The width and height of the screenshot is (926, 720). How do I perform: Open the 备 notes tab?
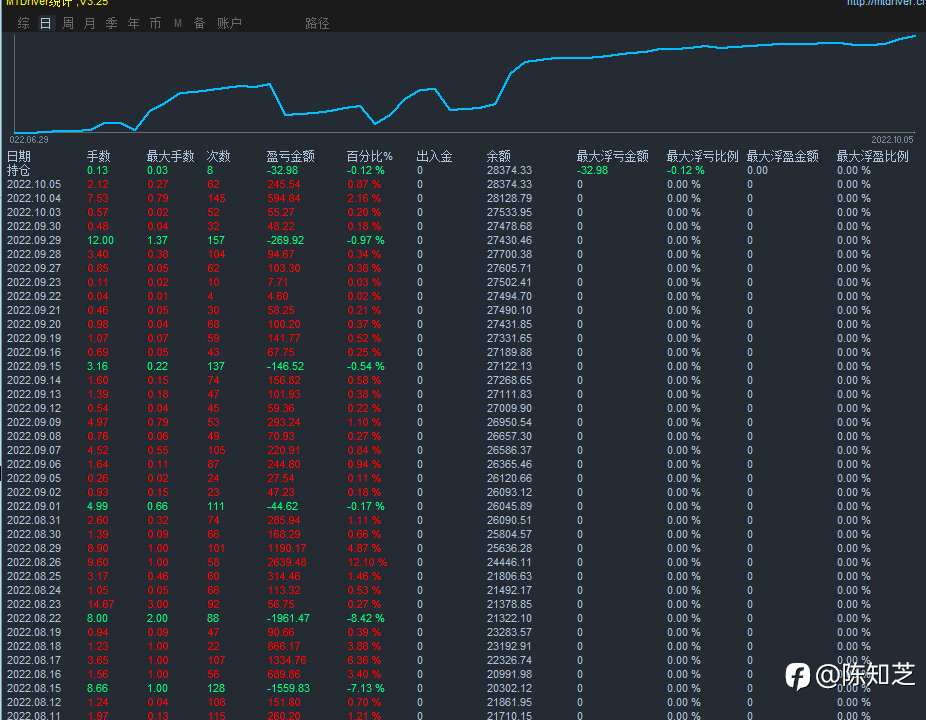tap(199, 23)
